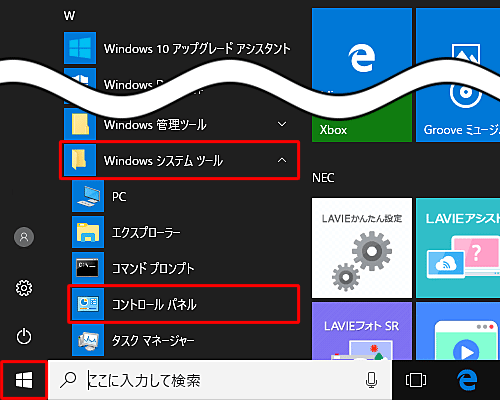This screenshot has height=400, width=500.
Task: Open LAVIEフォト SR tile
Action: (362, 331)
